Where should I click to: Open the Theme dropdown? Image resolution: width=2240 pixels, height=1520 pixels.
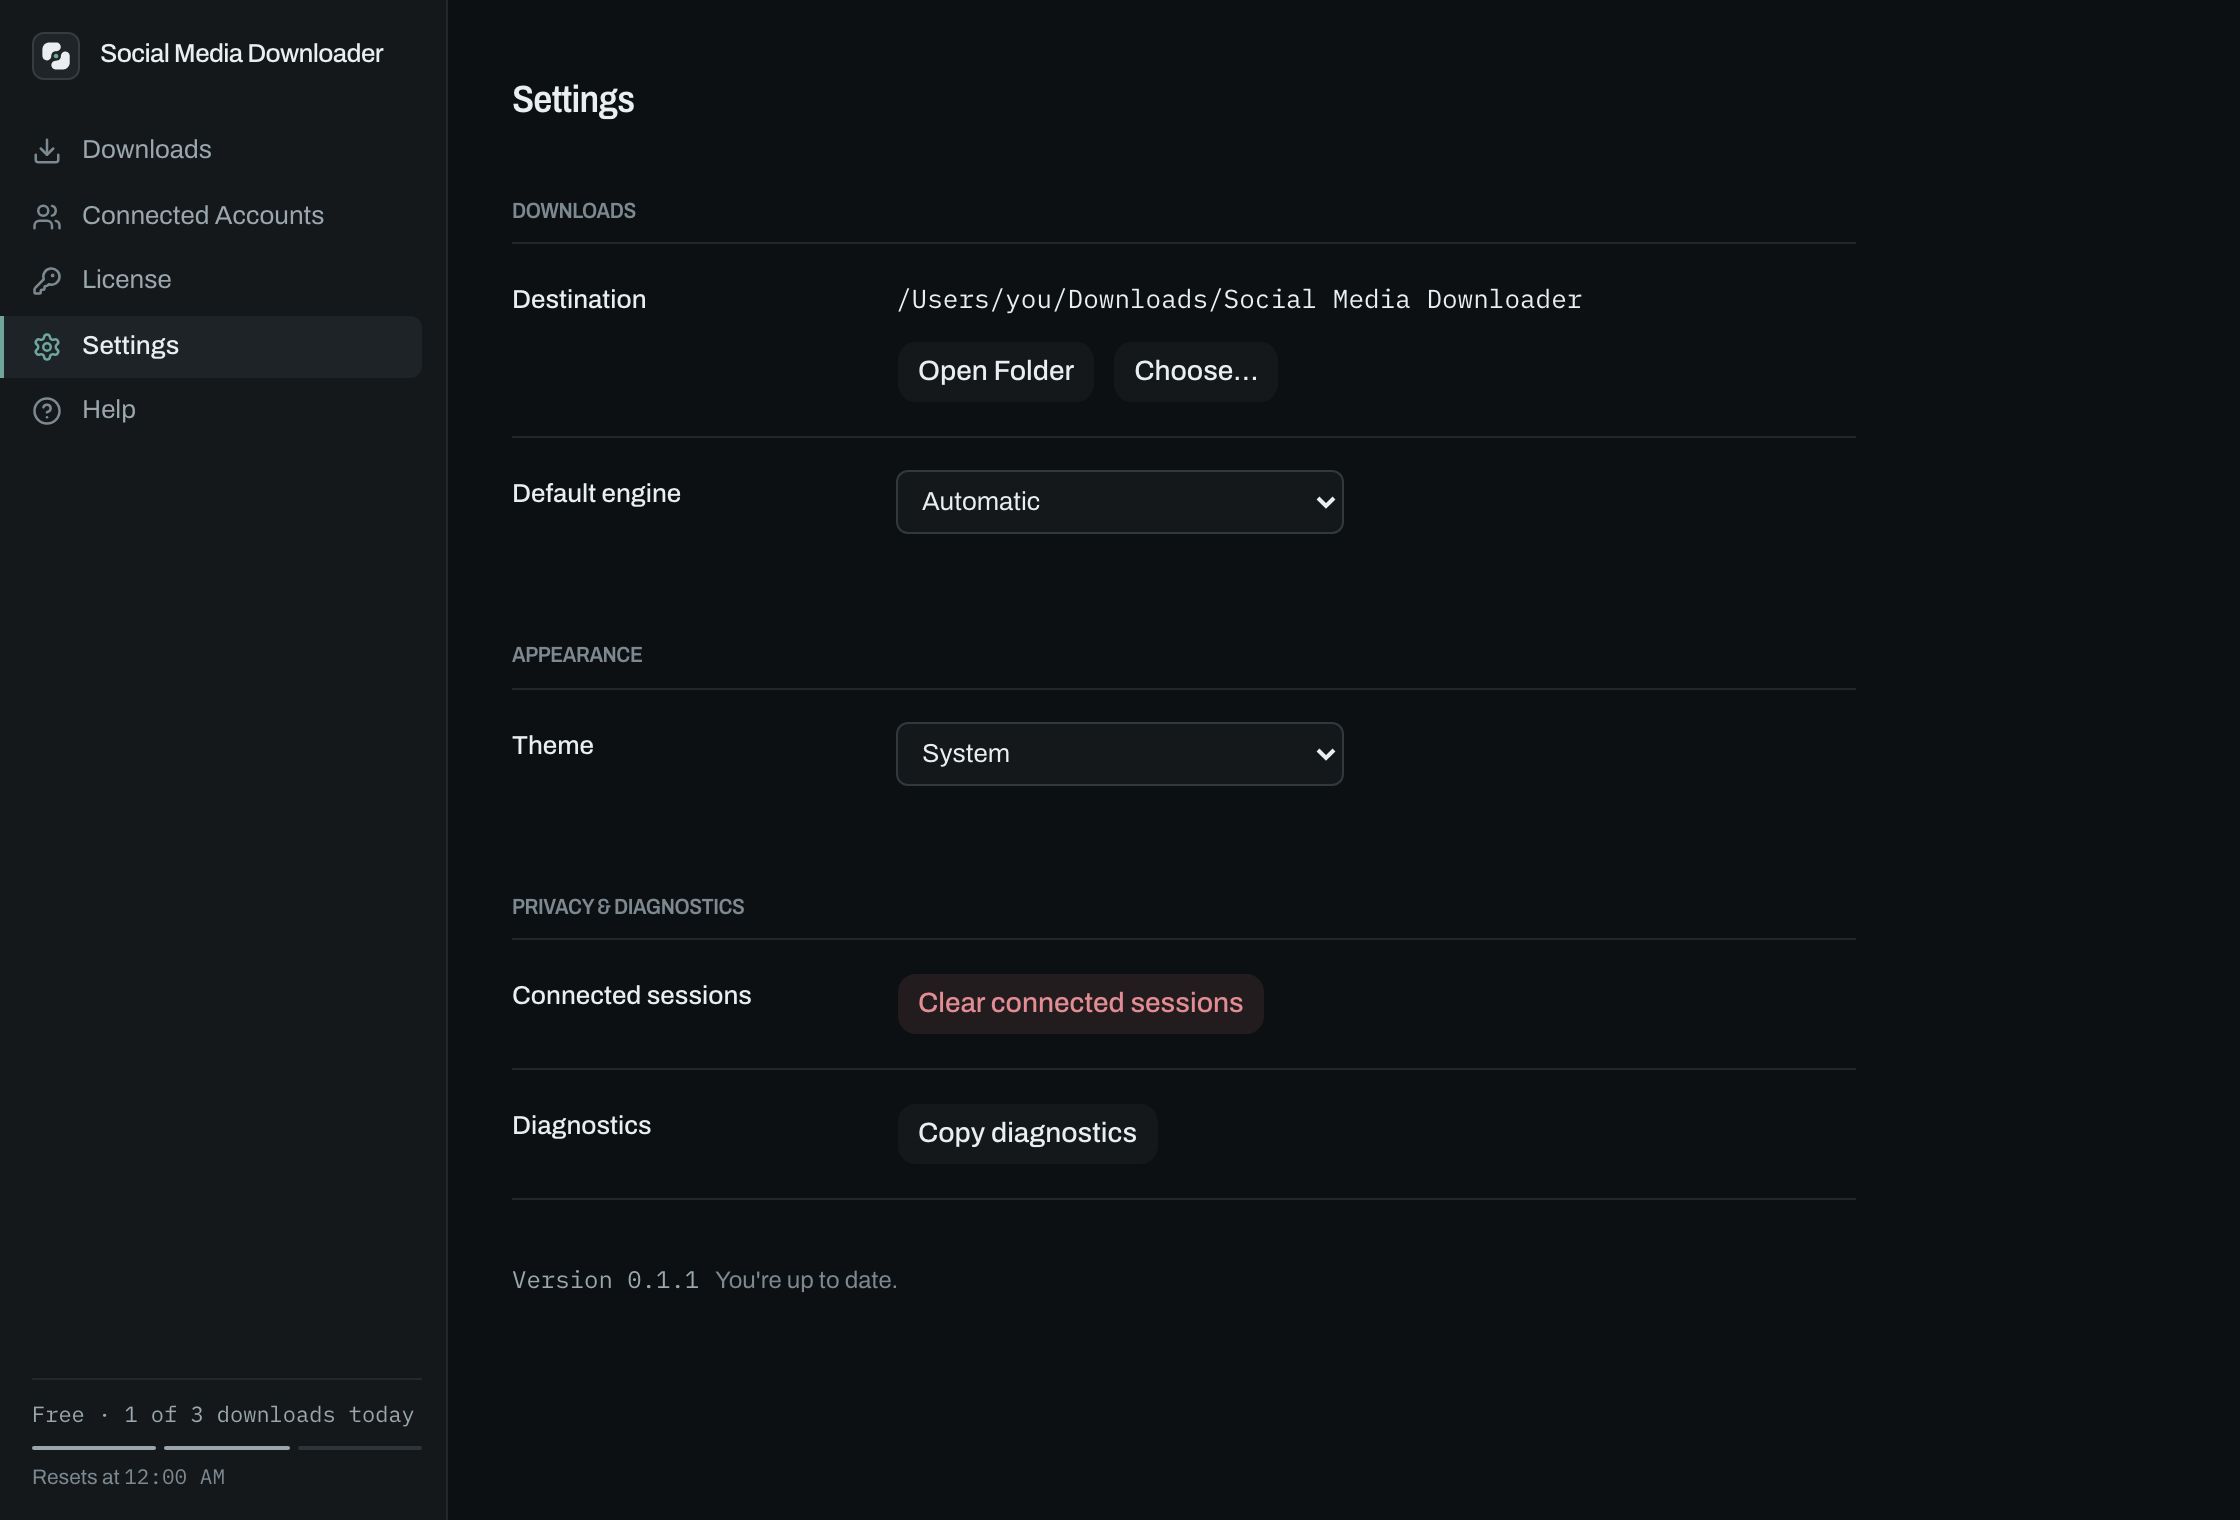(x=1120, y=754)
